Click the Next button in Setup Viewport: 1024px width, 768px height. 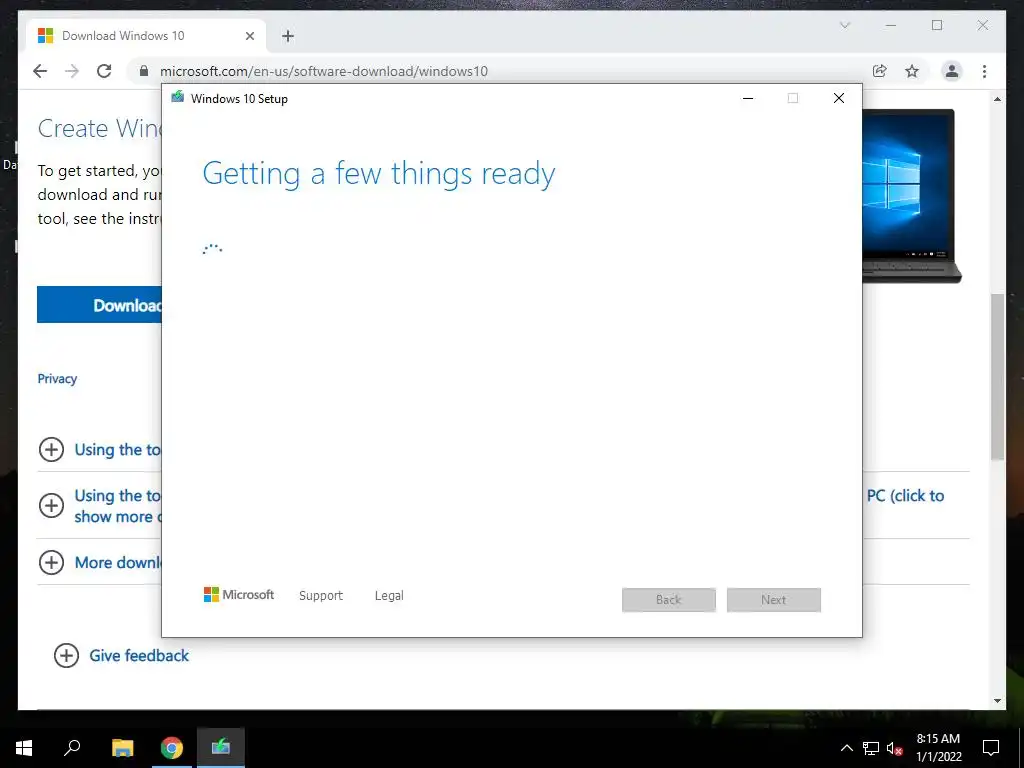pos(774,600)
